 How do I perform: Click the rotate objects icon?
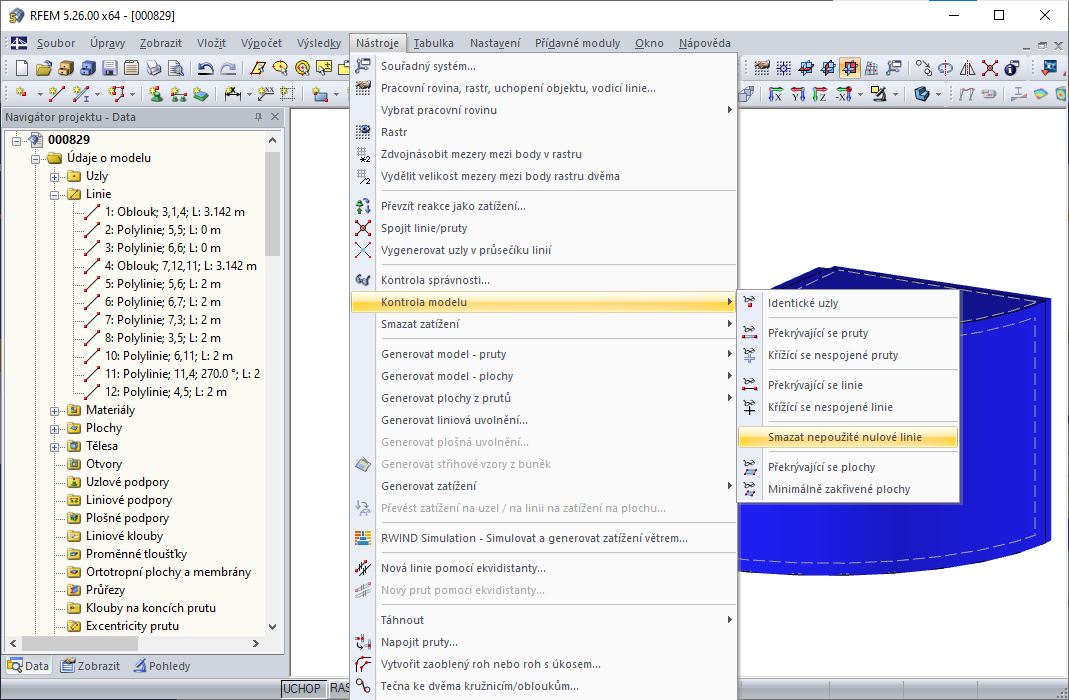pyautogui.click(x=946, y=67)
